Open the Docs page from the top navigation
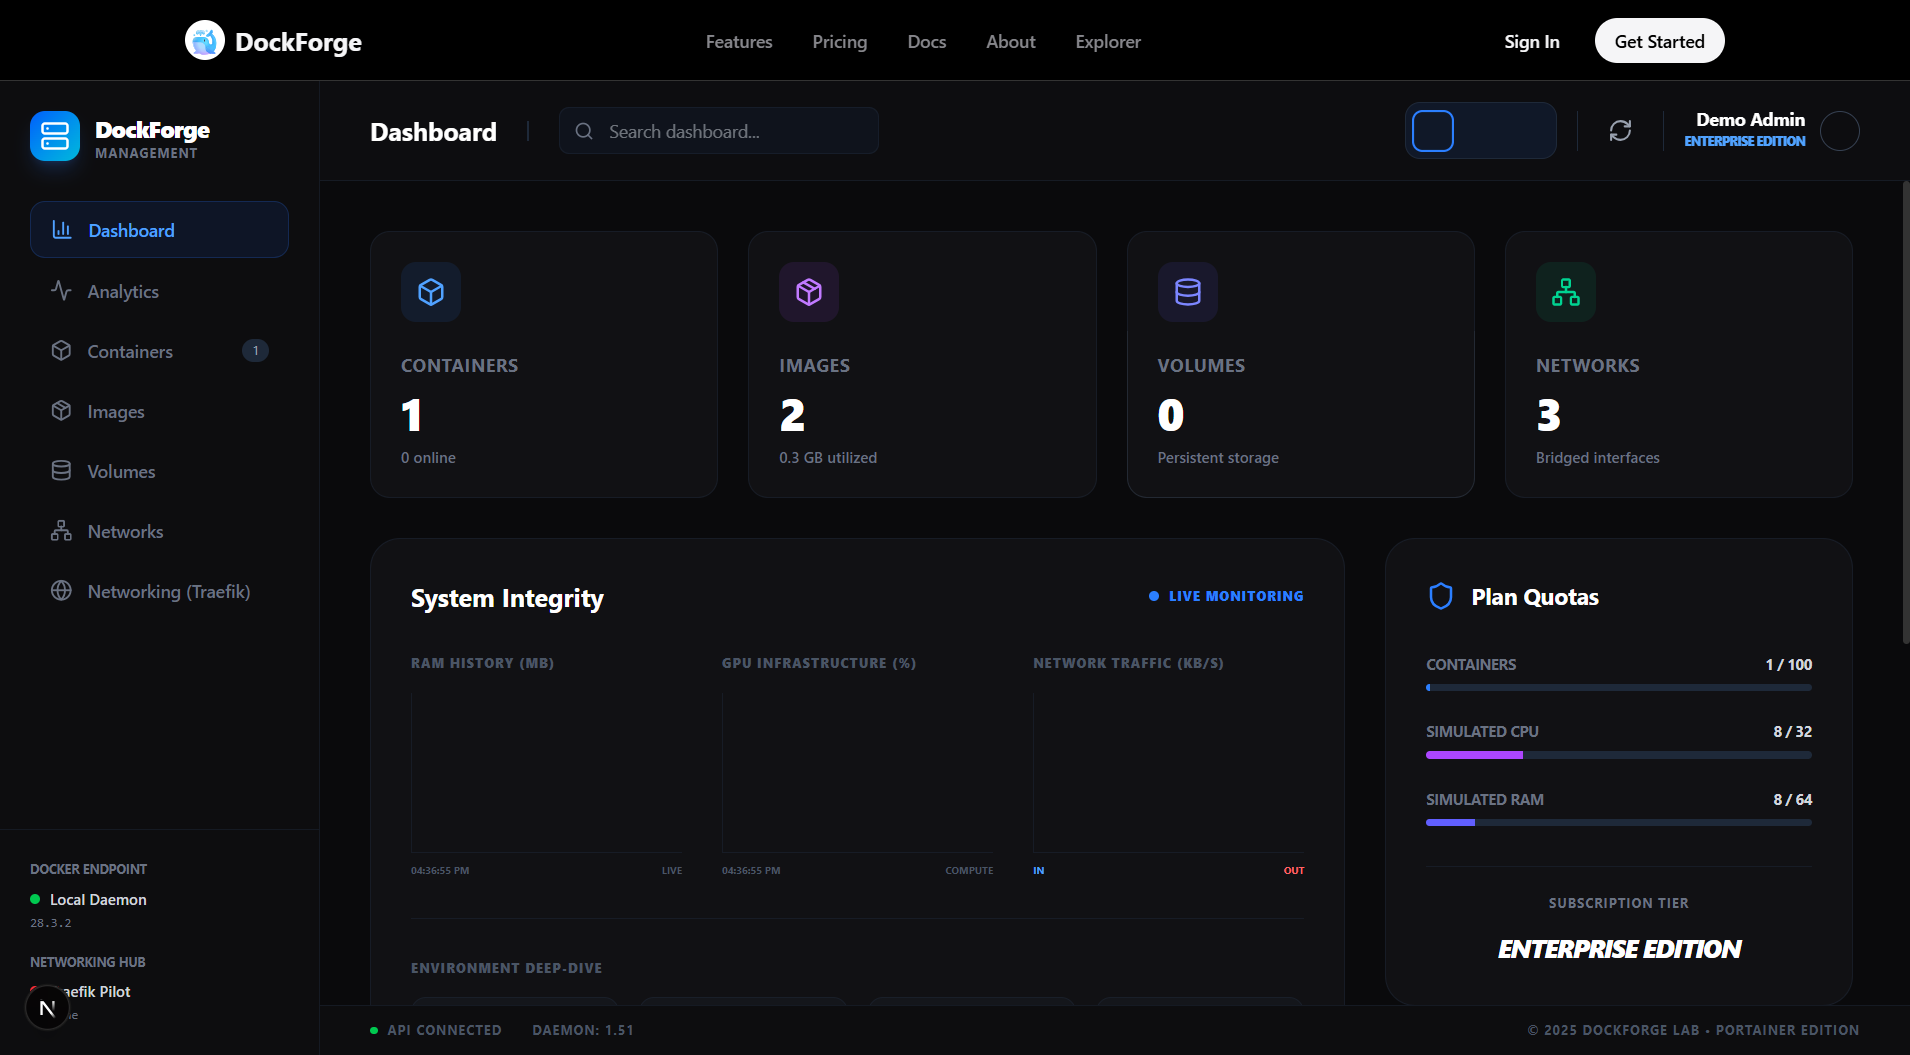This screenshot has width=1910, height=1055. (x=926, y=41)
